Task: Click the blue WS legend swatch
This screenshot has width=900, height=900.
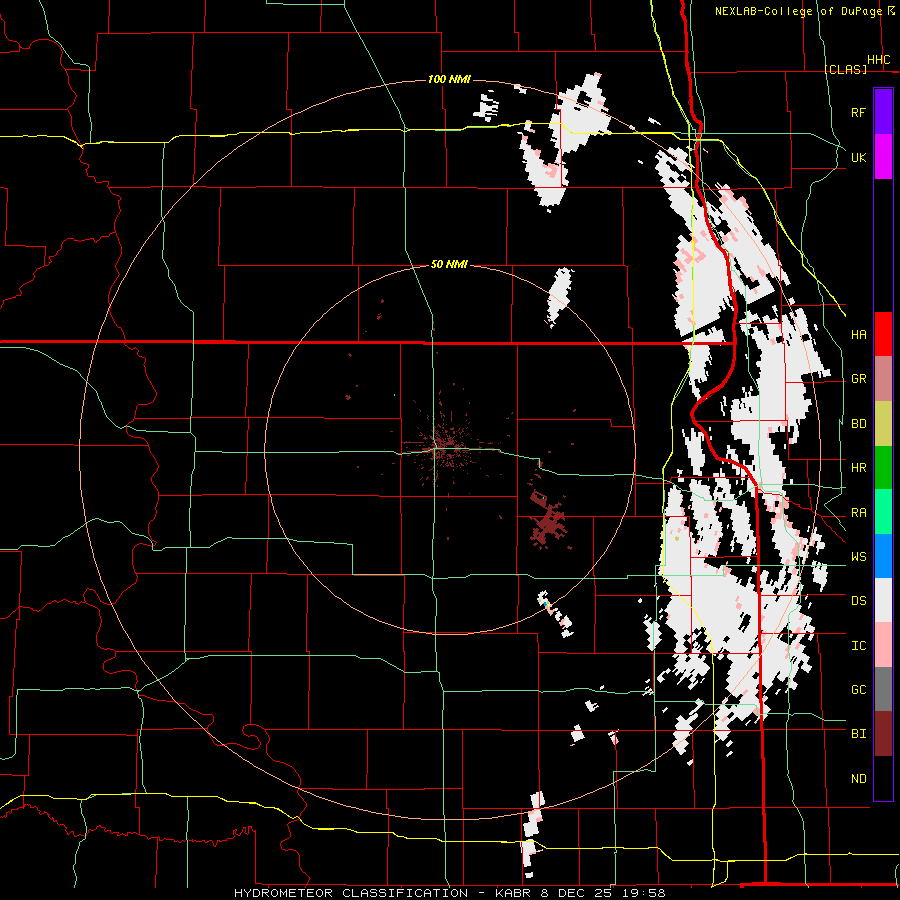Action: coord(883,556)
